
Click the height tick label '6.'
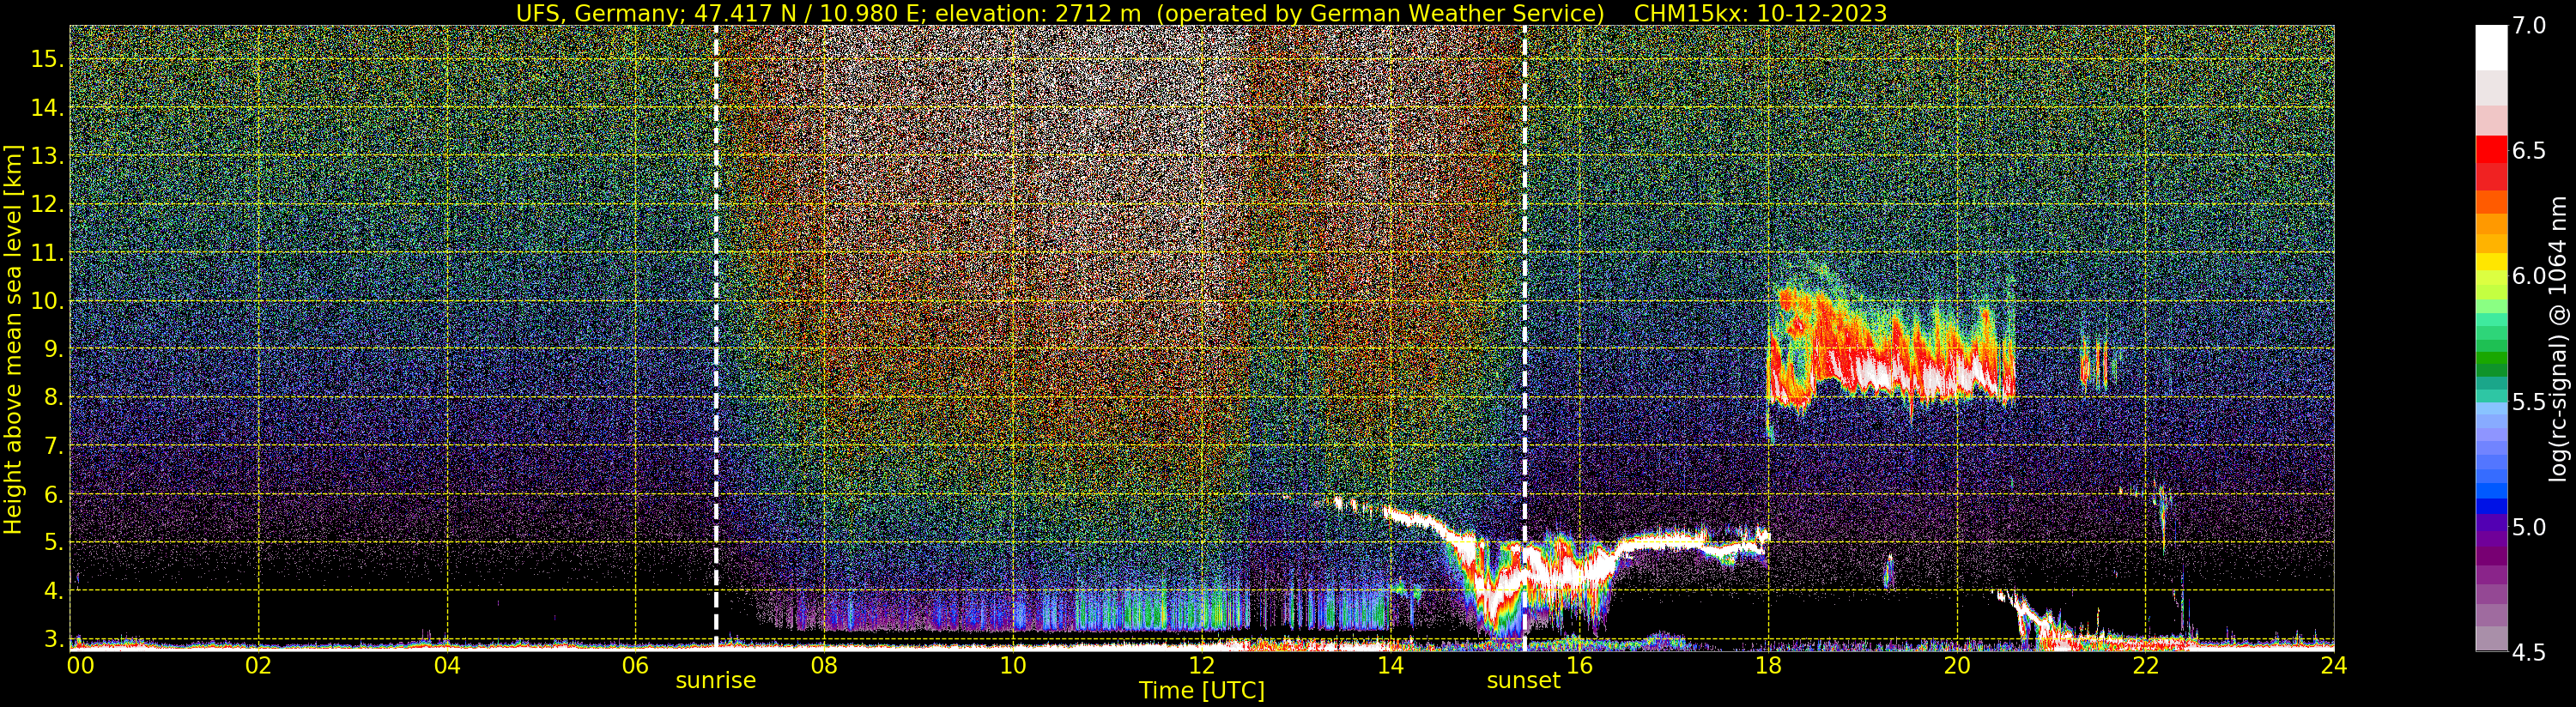point(54,494)
